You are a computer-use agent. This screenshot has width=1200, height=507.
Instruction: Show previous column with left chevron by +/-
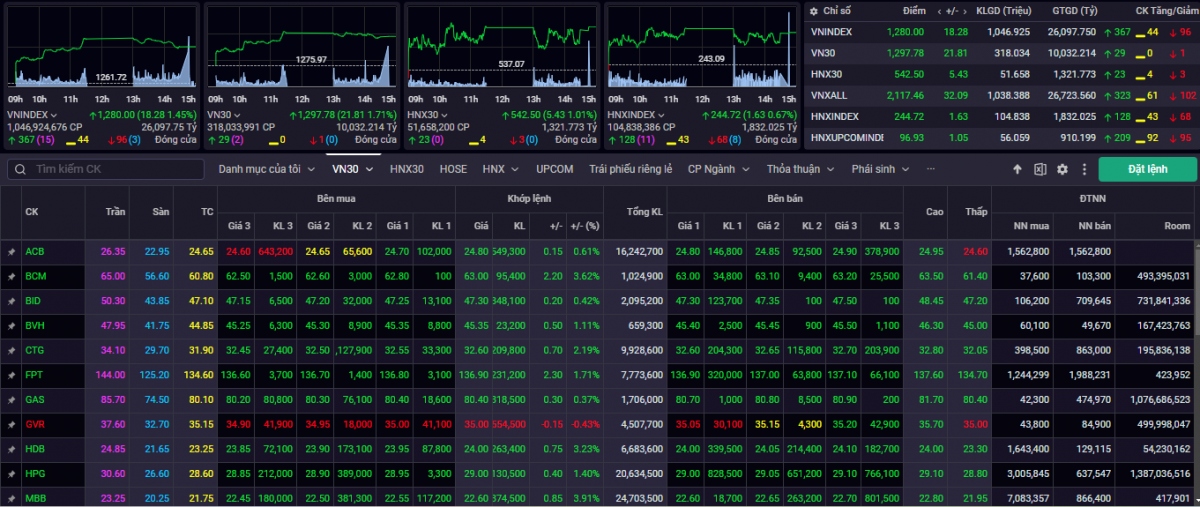pos(941,10)
